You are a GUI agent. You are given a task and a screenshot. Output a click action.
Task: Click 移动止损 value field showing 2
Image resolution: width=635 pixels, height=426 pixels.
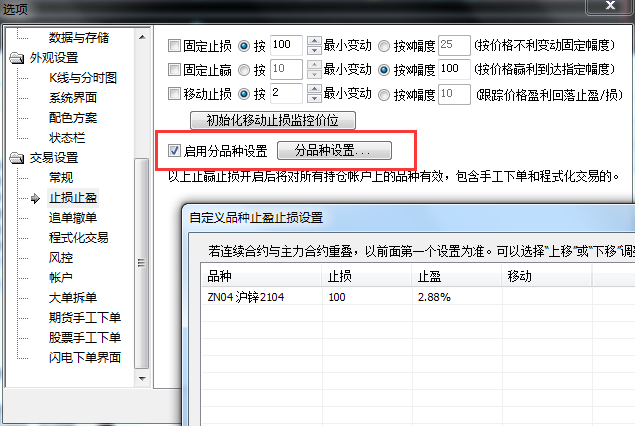286,94
